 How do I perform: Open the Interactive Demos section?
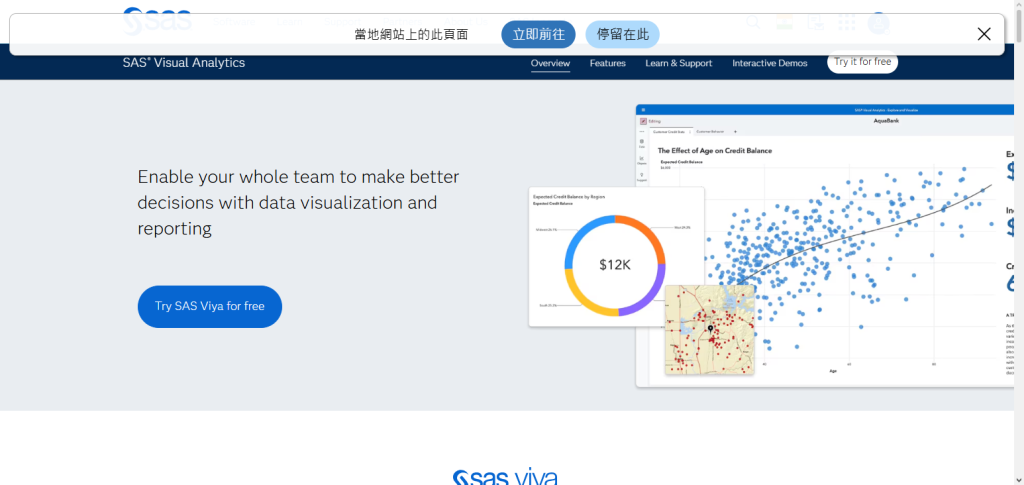[769, 63]
